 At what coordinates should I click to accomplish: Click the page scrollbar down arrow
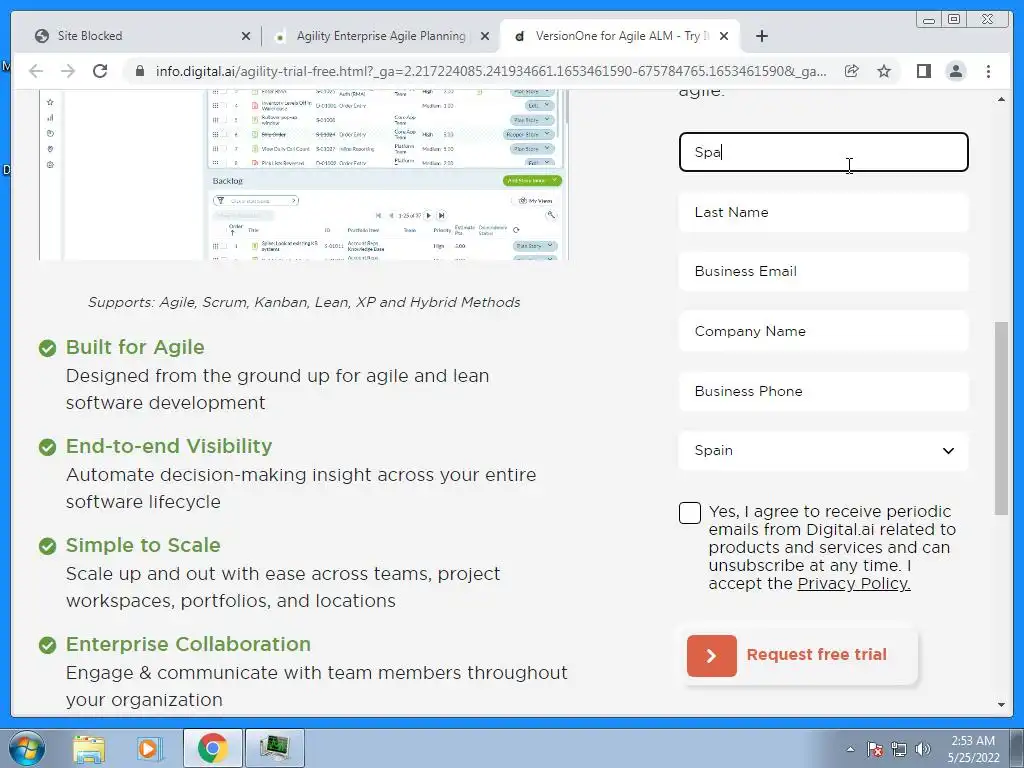[x=1001, y=705]
